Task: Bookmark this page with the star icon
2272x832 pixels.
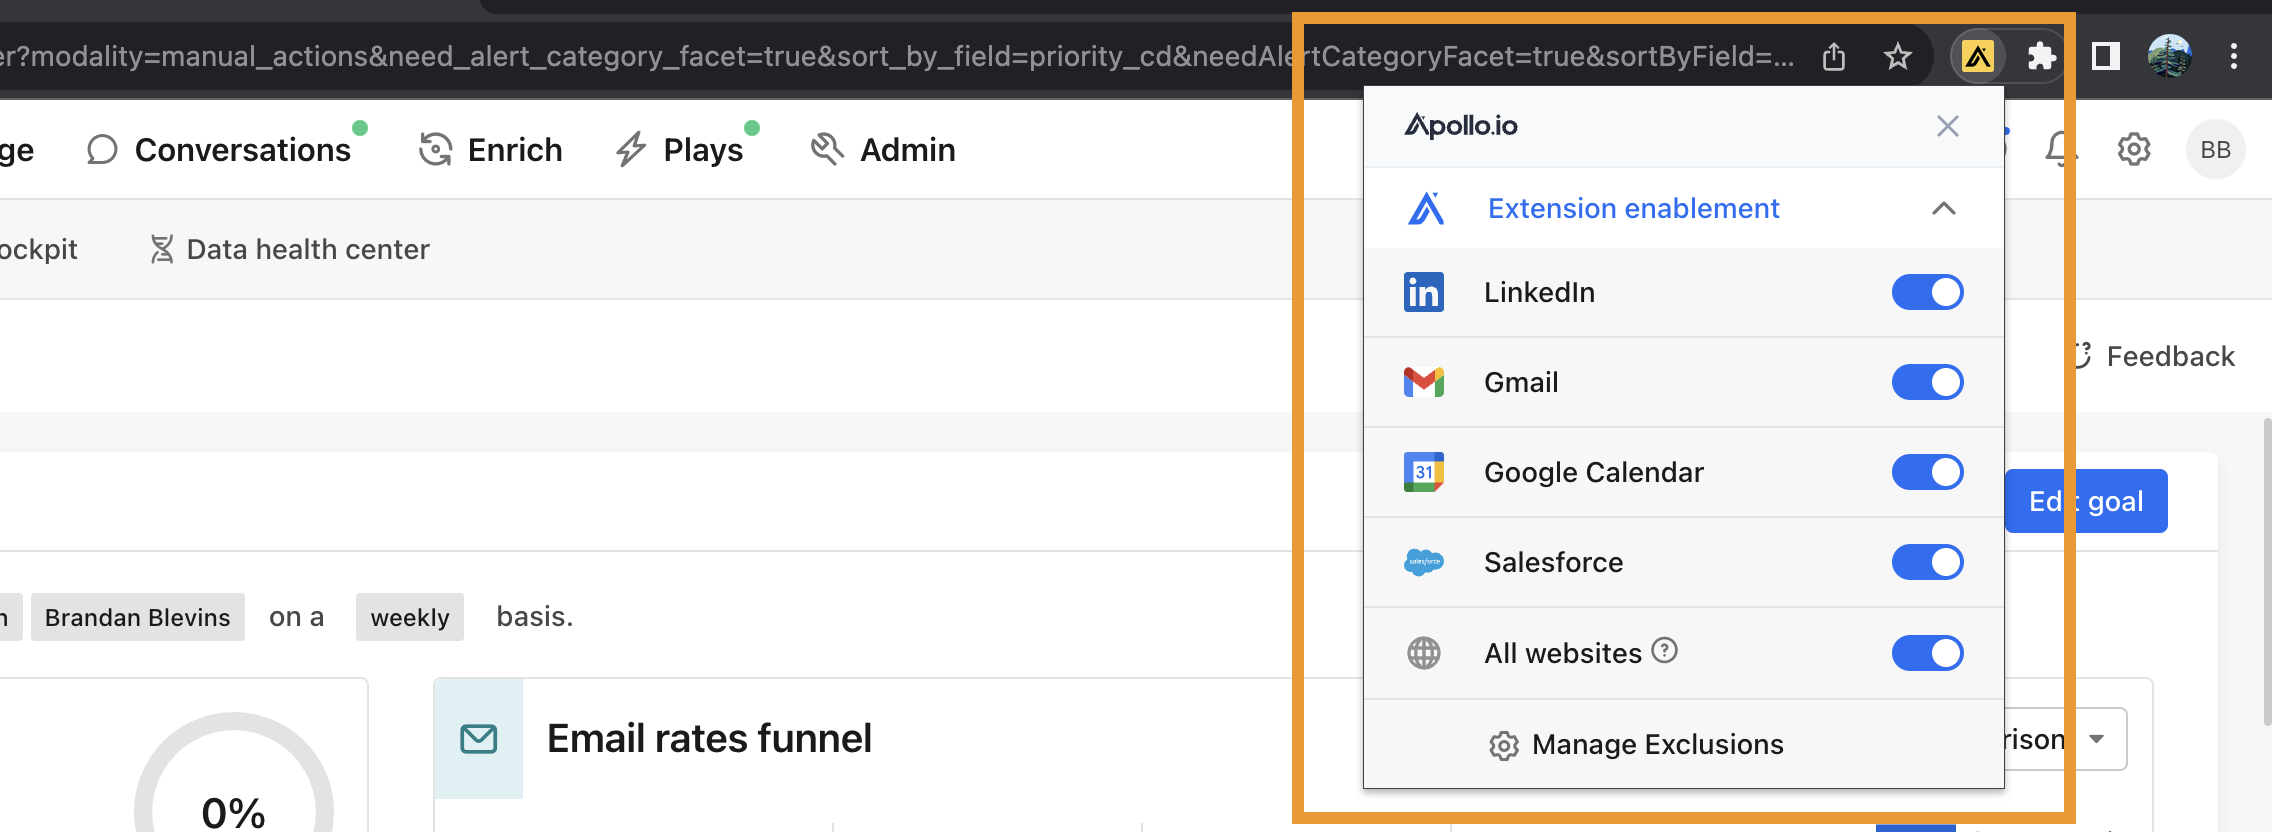Action: 1897,56
